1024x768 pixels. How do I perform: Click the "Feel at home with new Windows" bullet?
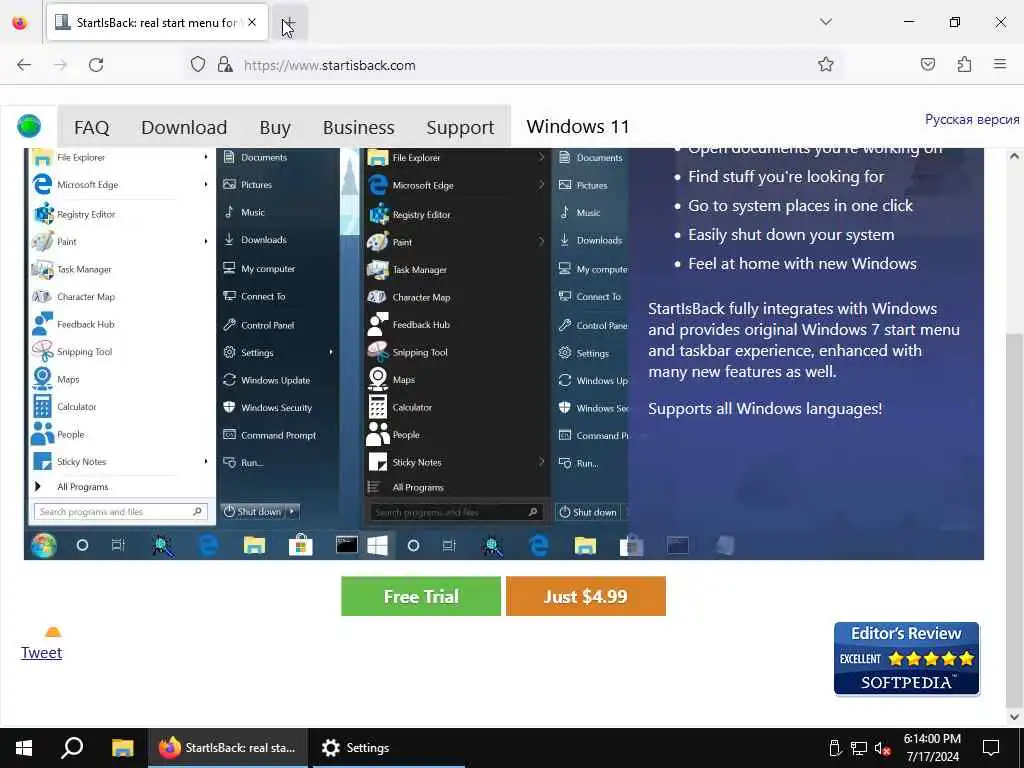pos(802,264)
